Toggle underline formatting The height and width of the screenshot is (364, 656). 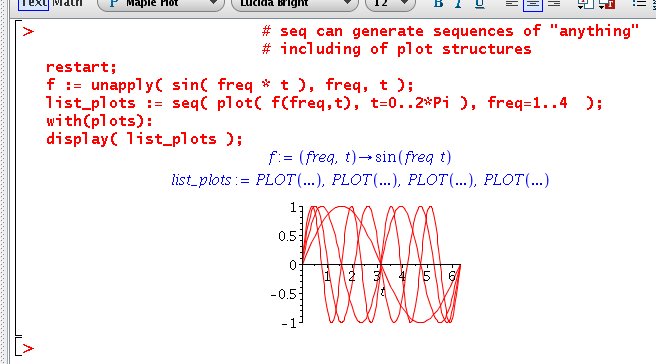[479, 4]
